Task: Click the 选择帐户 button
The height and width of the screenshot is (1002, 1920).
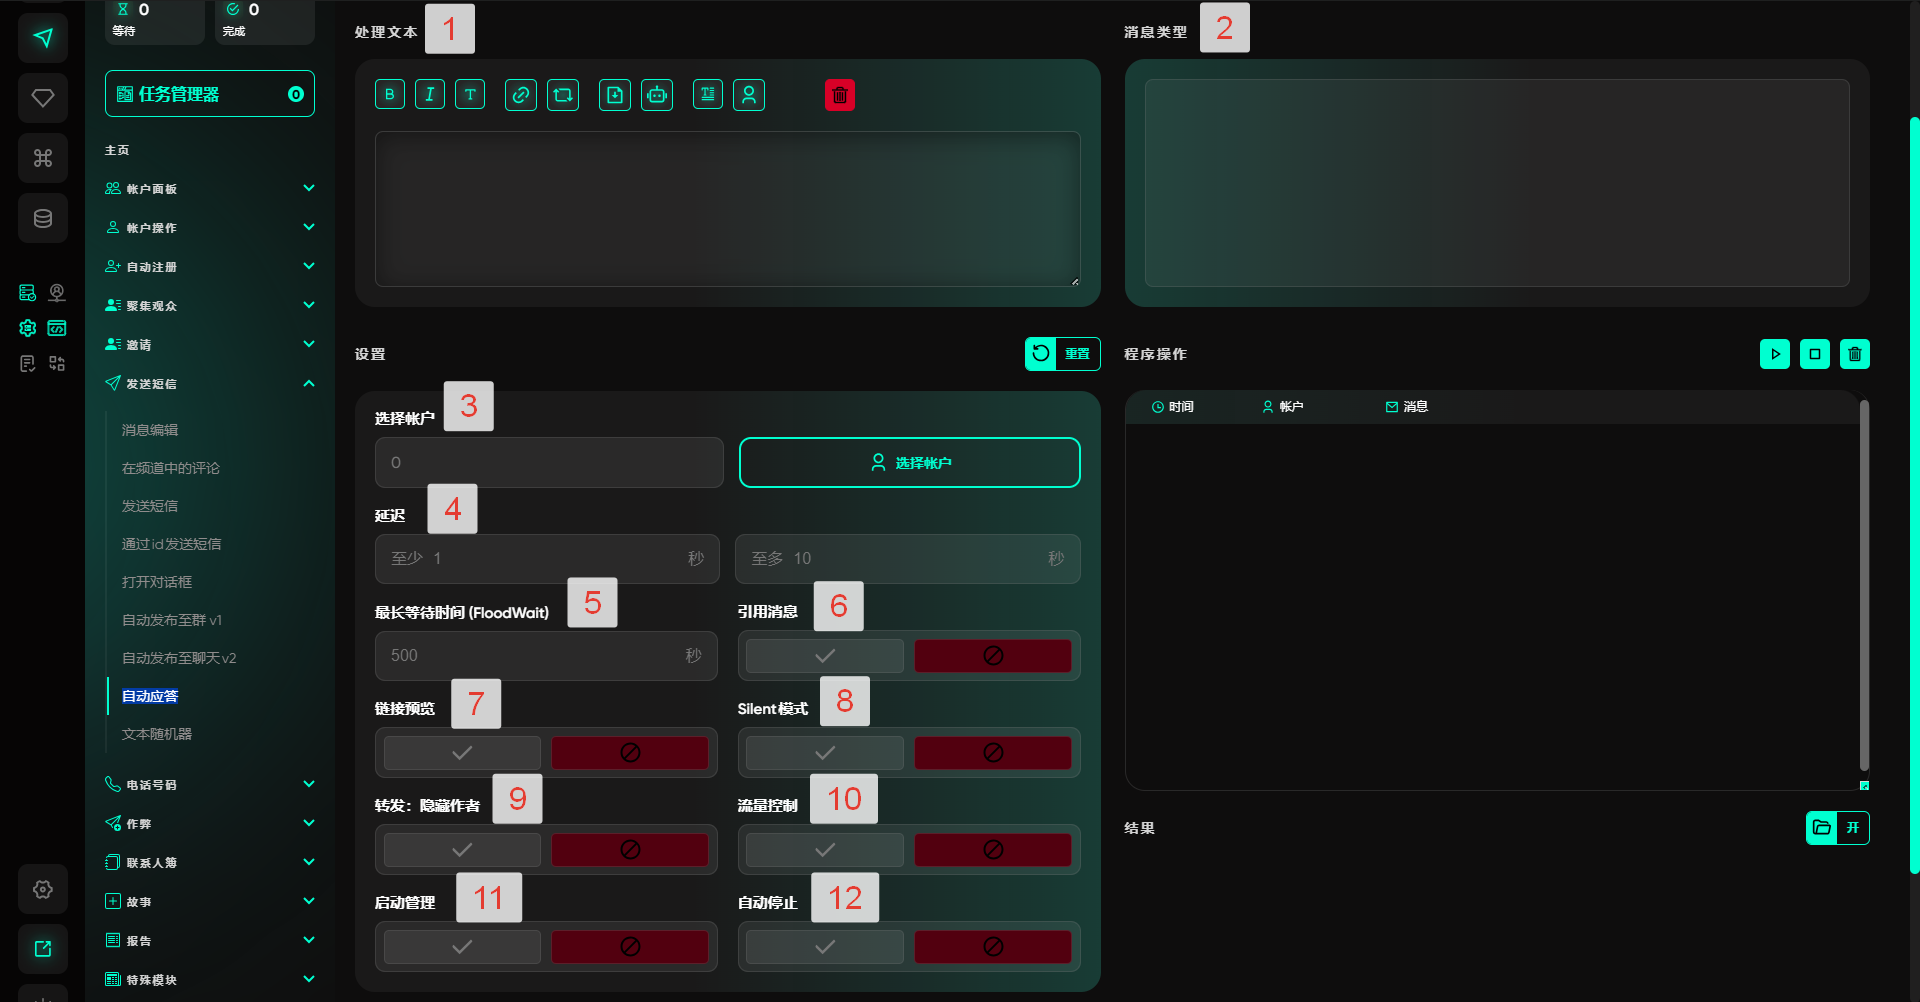Action: (x=909, y=463)
